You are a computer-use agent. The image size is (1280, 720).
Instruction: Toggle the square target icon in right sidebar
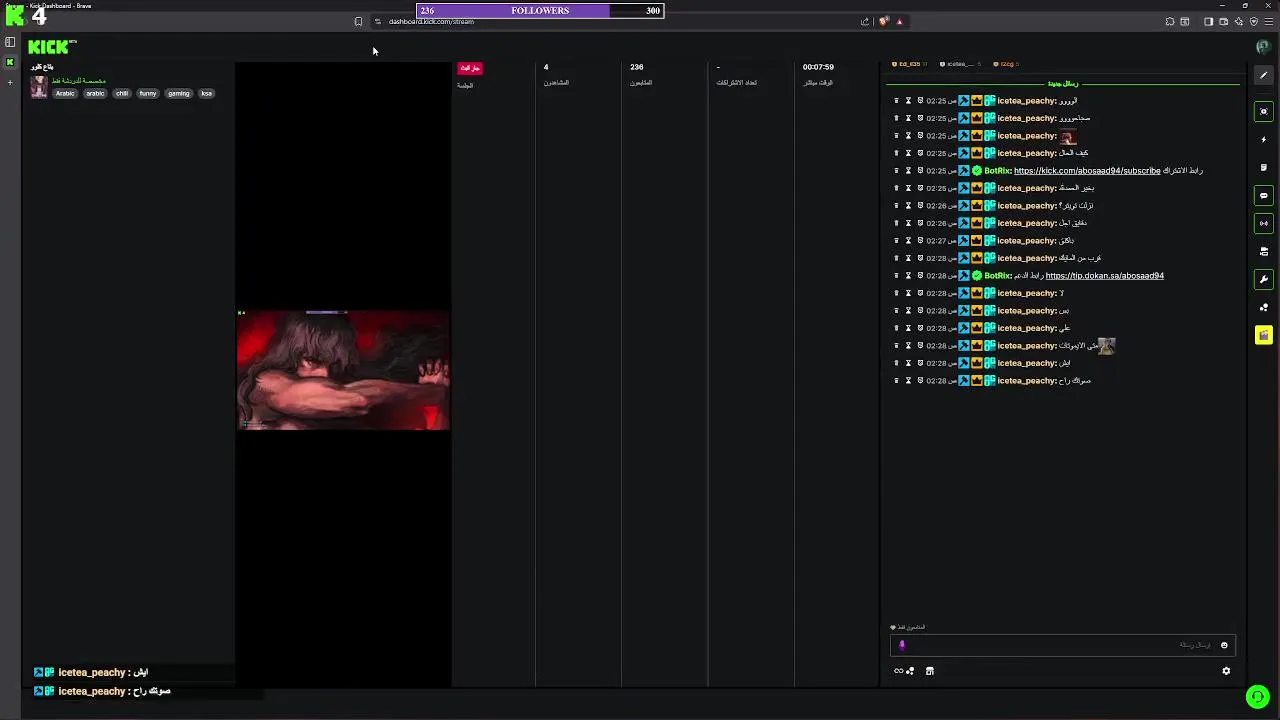click(1264, 111)
